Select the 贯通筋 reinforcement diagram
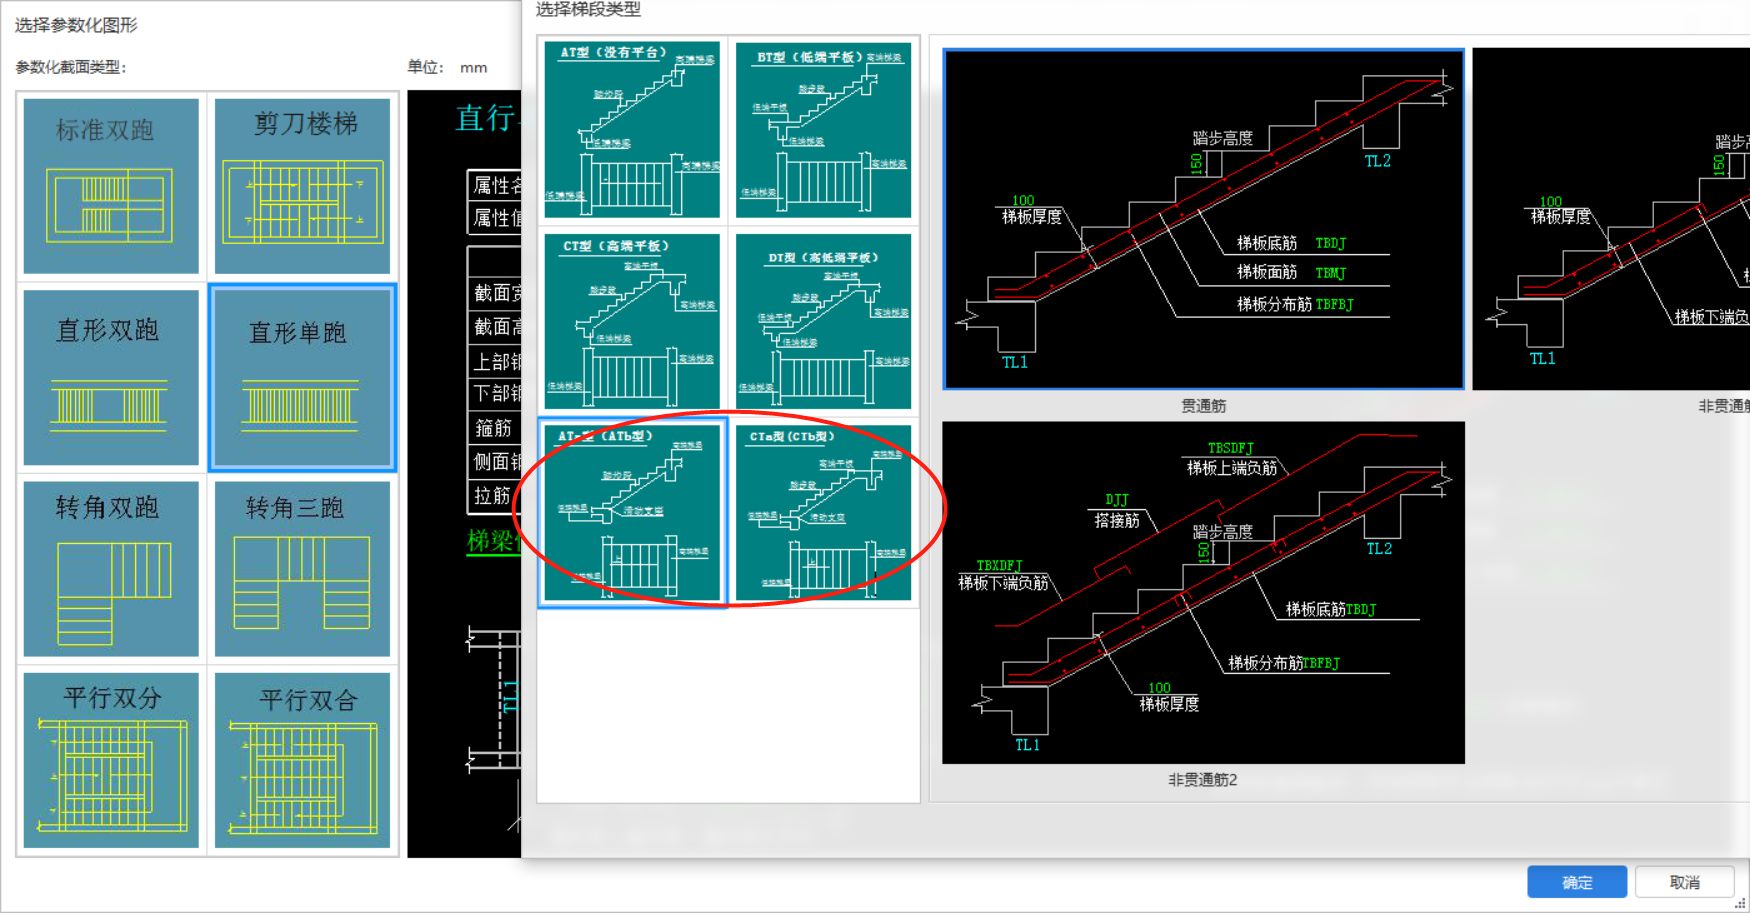Image resolution: width=1750 pixels, height=913 pixels. 1204,219
